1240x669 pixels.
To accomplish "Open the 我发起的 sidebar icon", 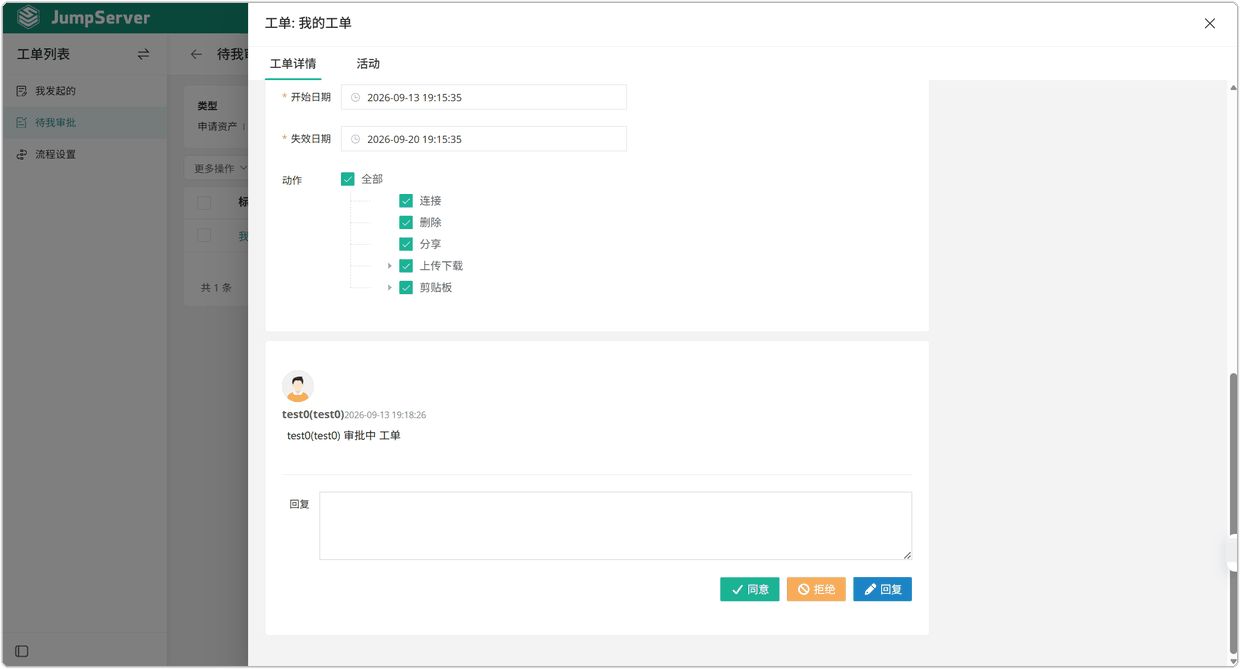I will pyautogui.click(x=22, y=91).
